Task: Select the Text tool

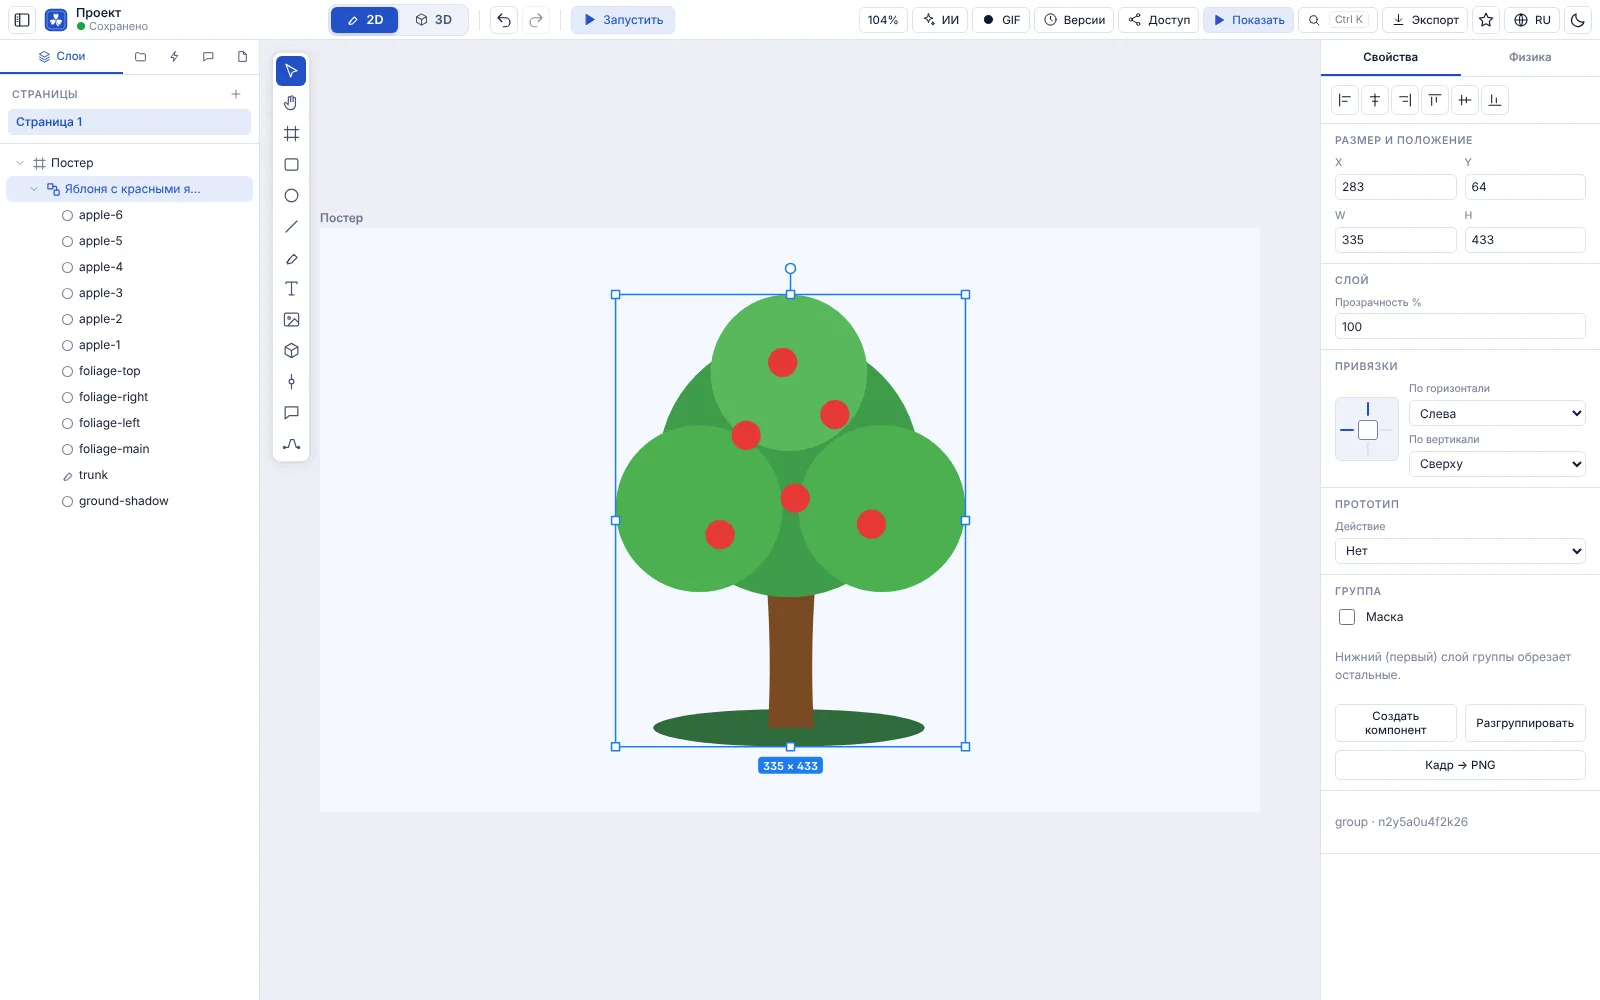Action: [x=291, y=289]
